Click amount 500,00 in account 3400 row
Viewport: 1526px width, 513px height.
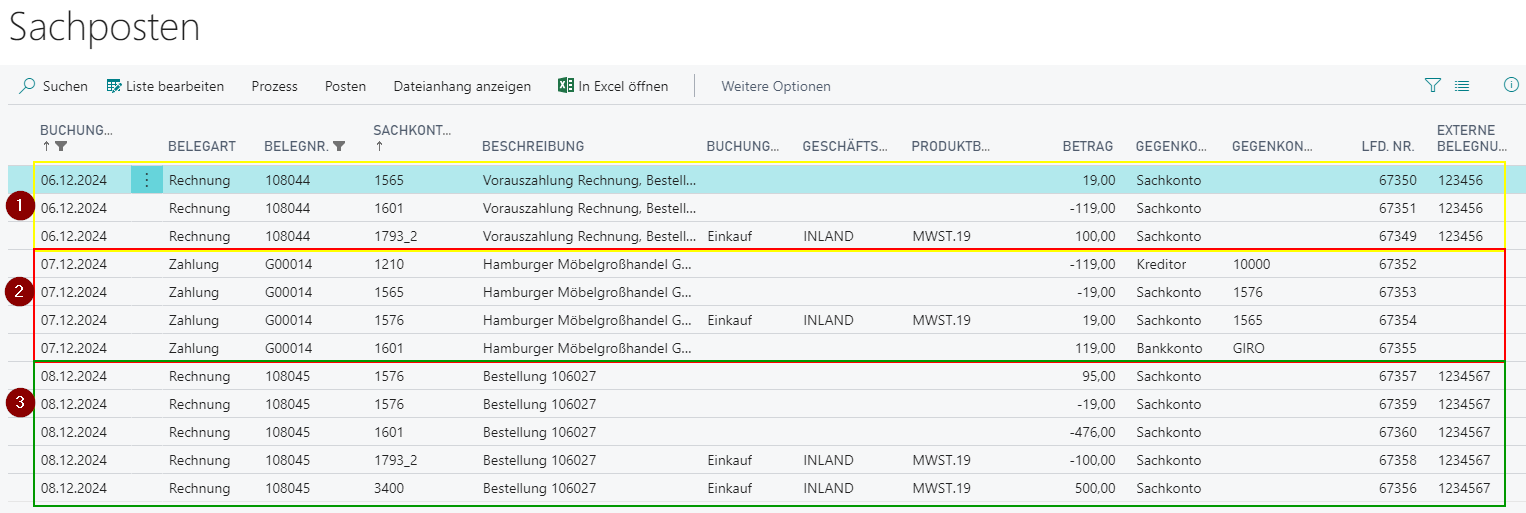coord(1094,489)
